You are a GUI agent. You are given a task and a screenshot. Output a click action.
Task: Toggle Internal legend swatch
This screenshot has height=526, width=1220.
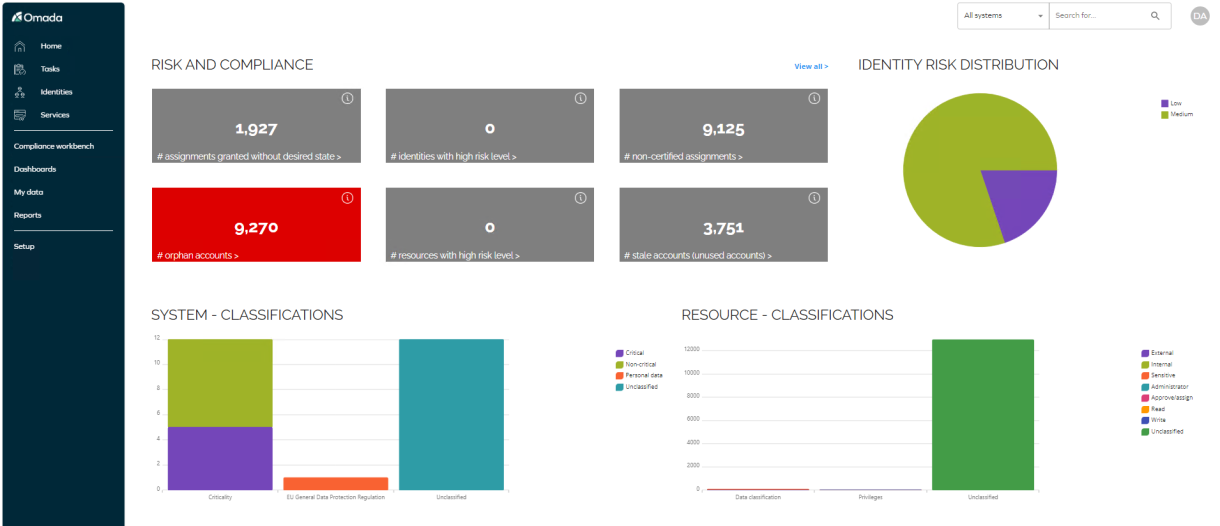(x=1145, y=364)
